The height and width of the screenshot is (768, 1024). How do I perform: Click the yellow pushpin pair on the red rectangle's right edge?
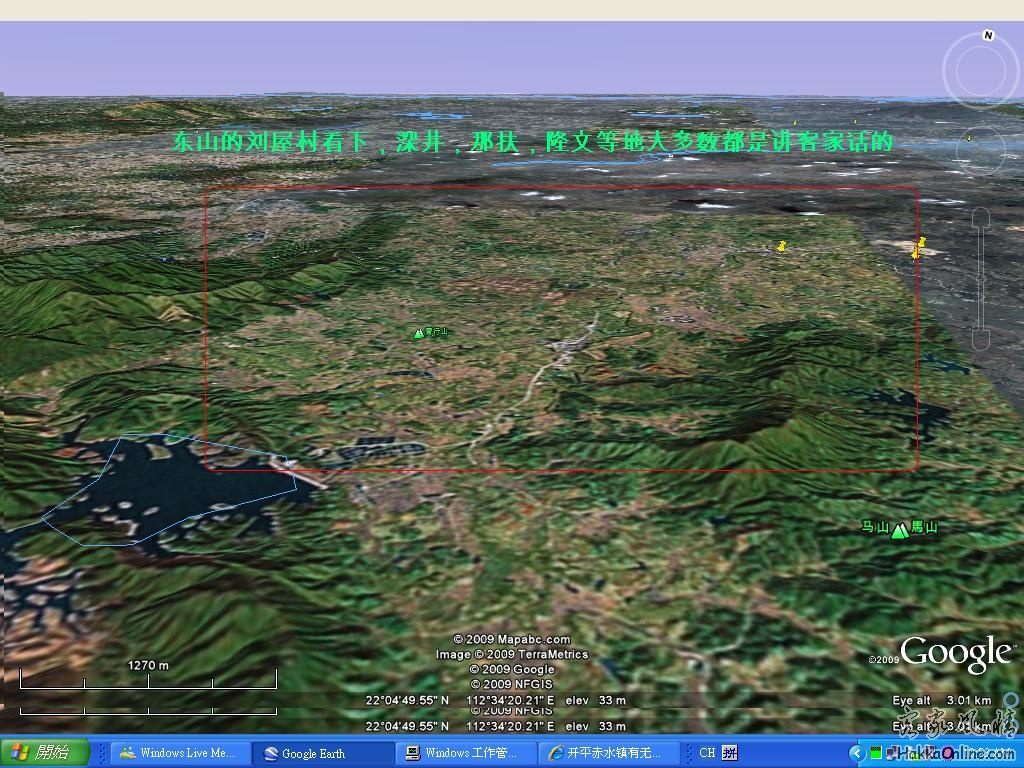(919, 248)
